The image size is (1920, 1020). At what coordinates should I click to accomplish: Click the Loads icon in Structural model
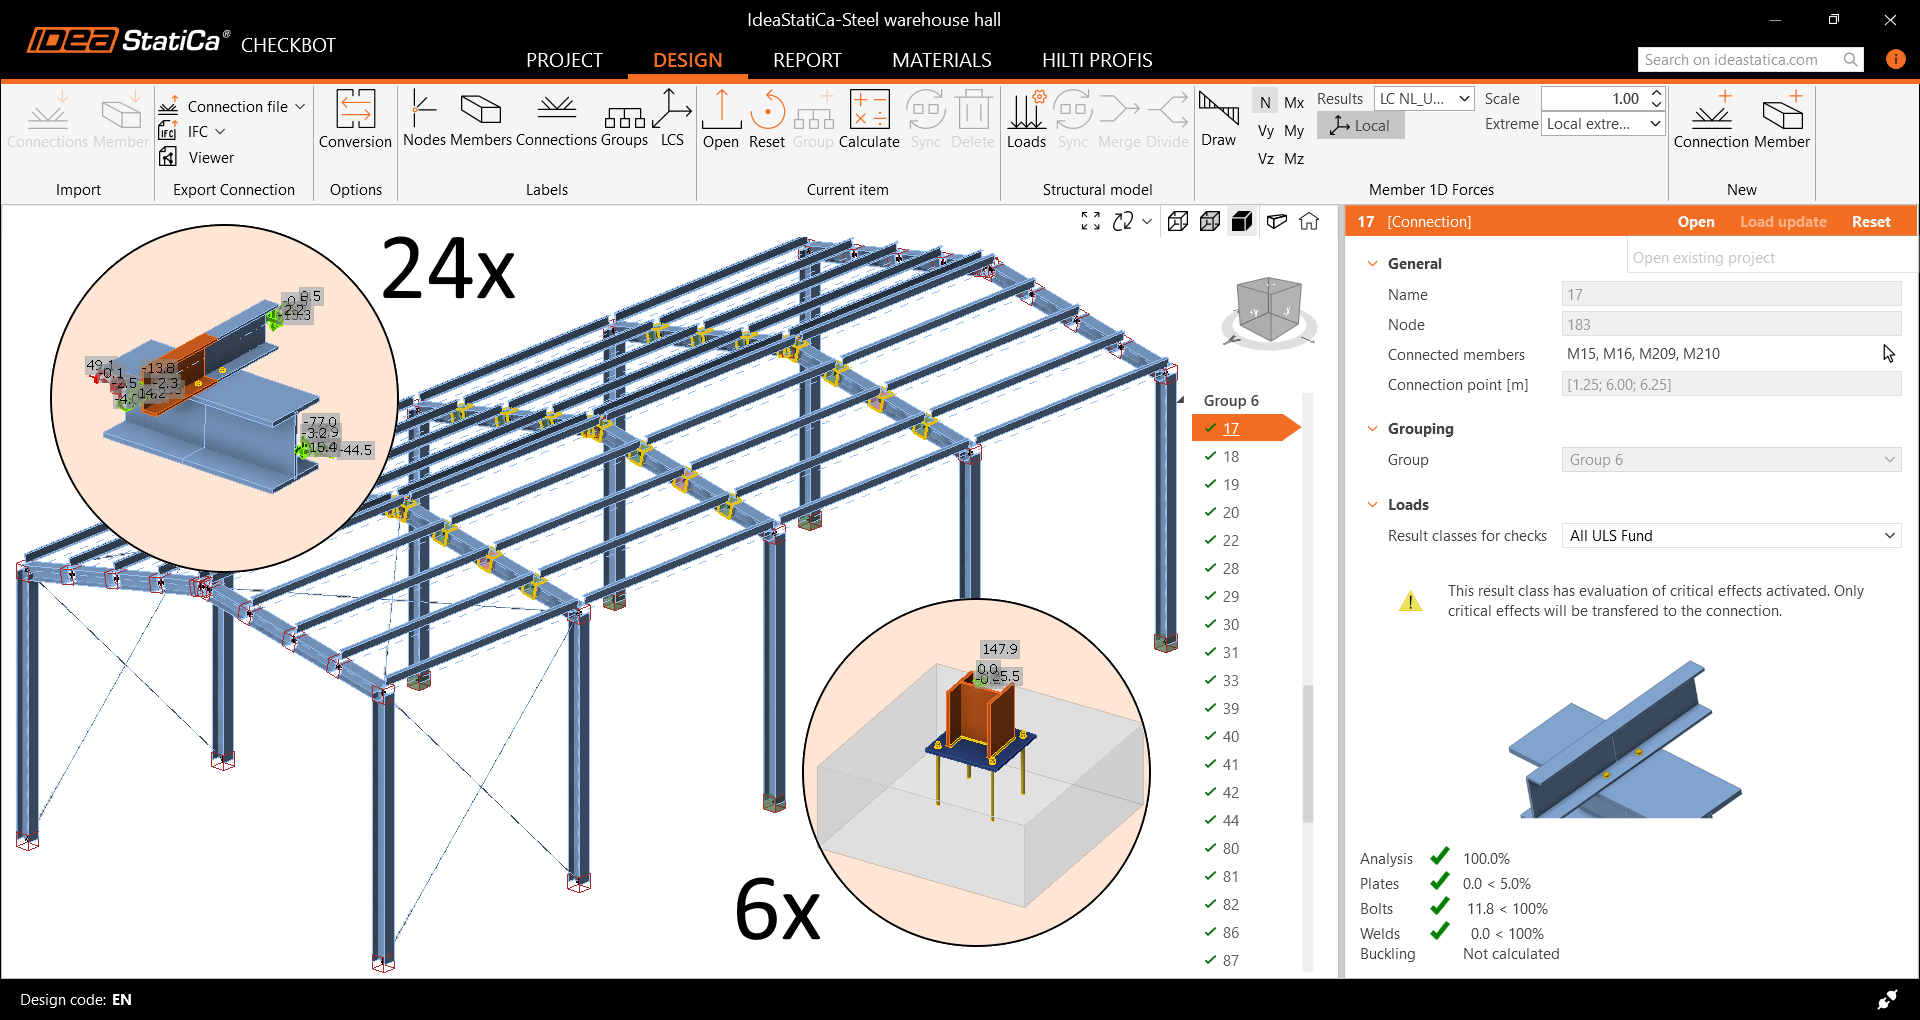(1026, 119)
